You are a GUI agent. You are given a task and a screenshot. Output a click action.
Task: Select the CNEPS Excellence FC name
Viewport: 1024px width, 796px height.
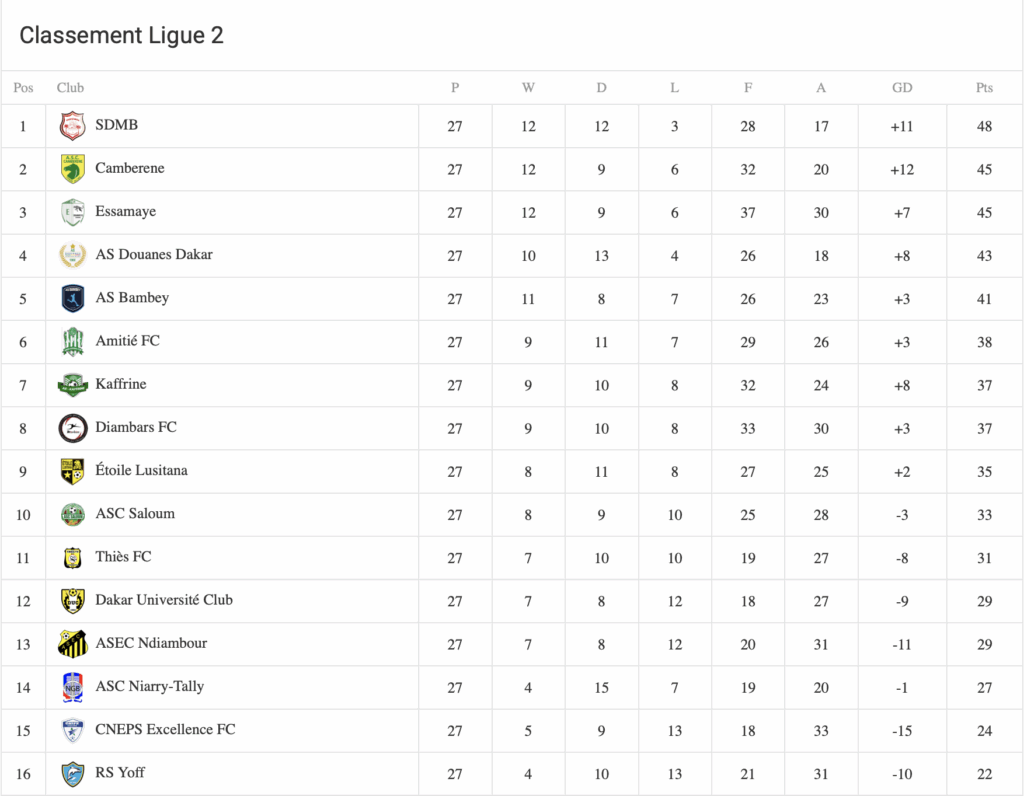[x=165, y=729]
